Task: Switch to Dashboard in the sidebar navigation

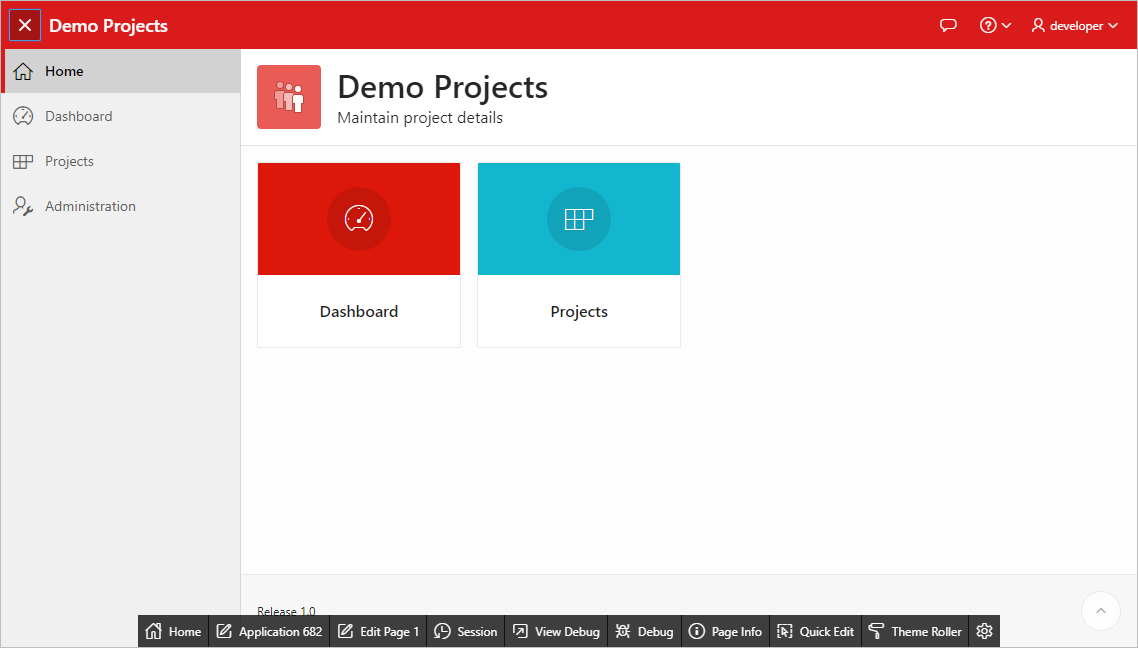Action: click(78, 116)
